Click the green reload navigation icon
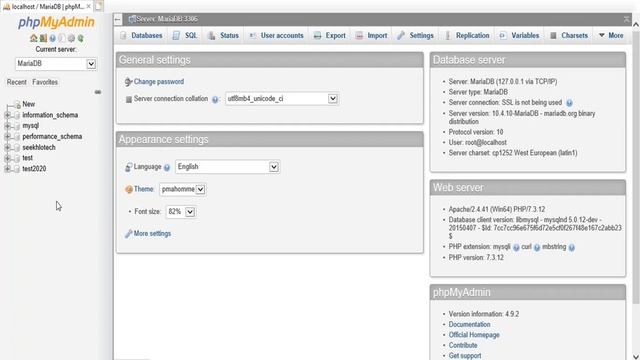640x360 pixels. coord(81,38)
